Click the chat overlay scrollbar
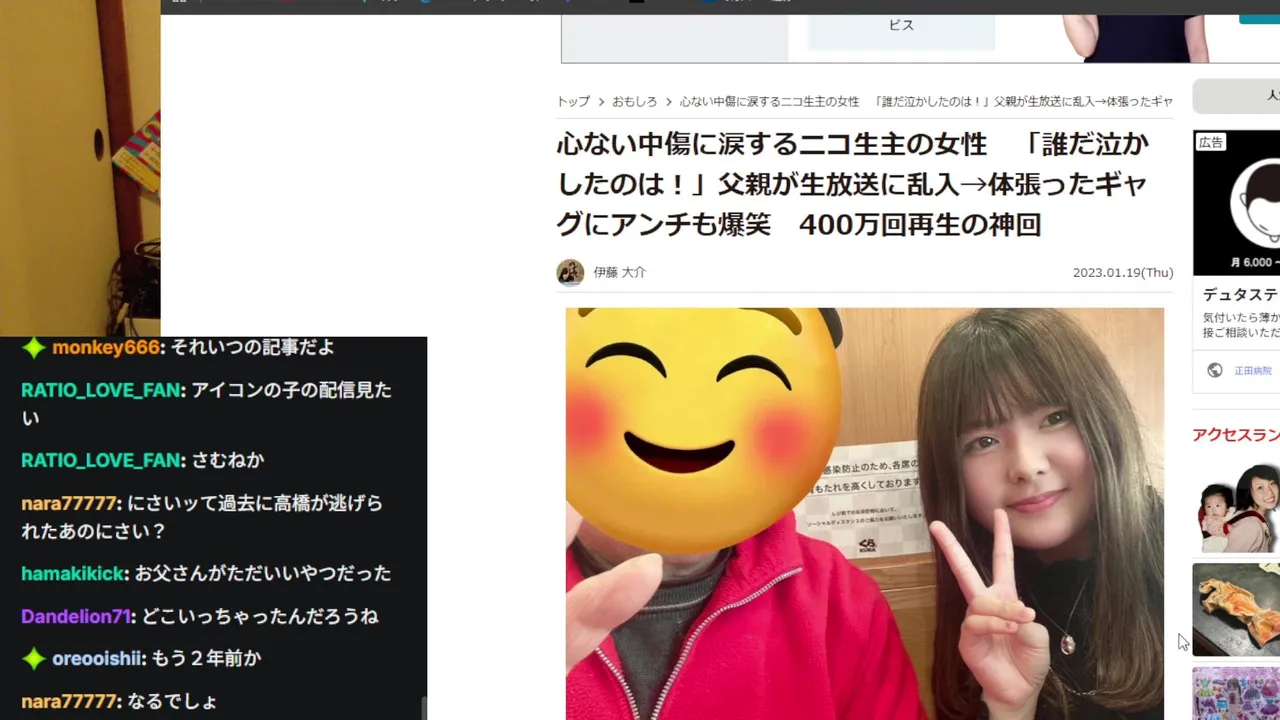 [424, 708]
